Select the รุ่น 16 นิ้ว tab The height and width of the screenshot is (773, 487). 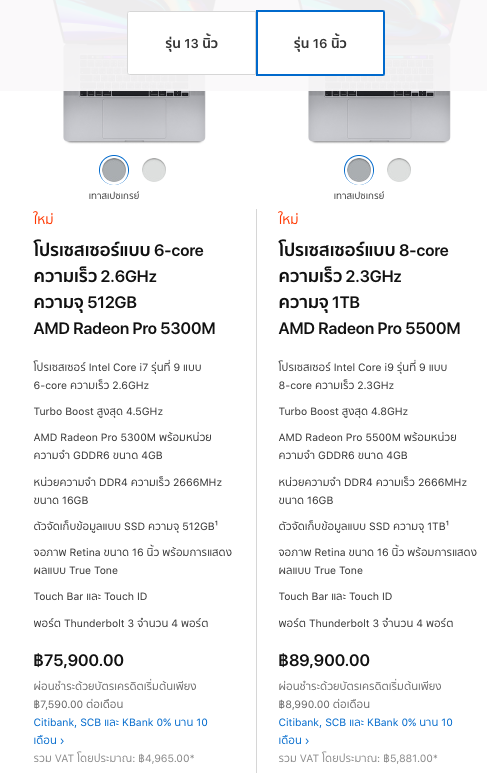[320, 43]
